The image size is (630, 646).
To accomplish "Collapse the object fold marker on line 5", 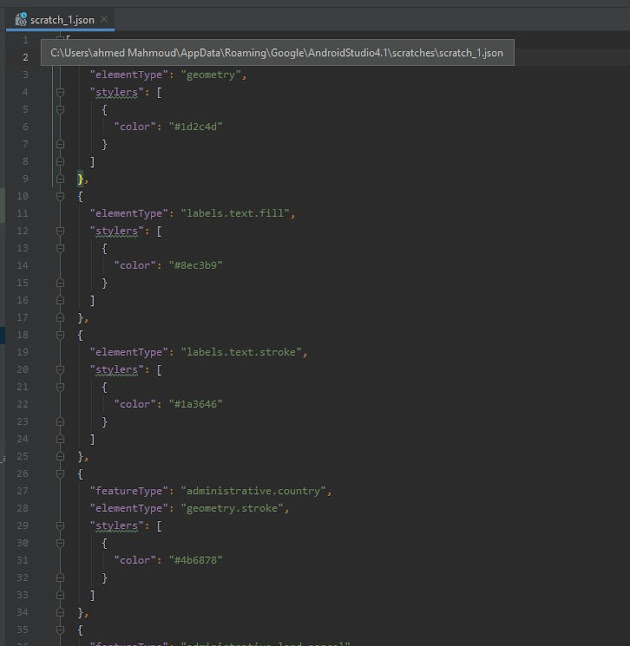I will 60,109.
